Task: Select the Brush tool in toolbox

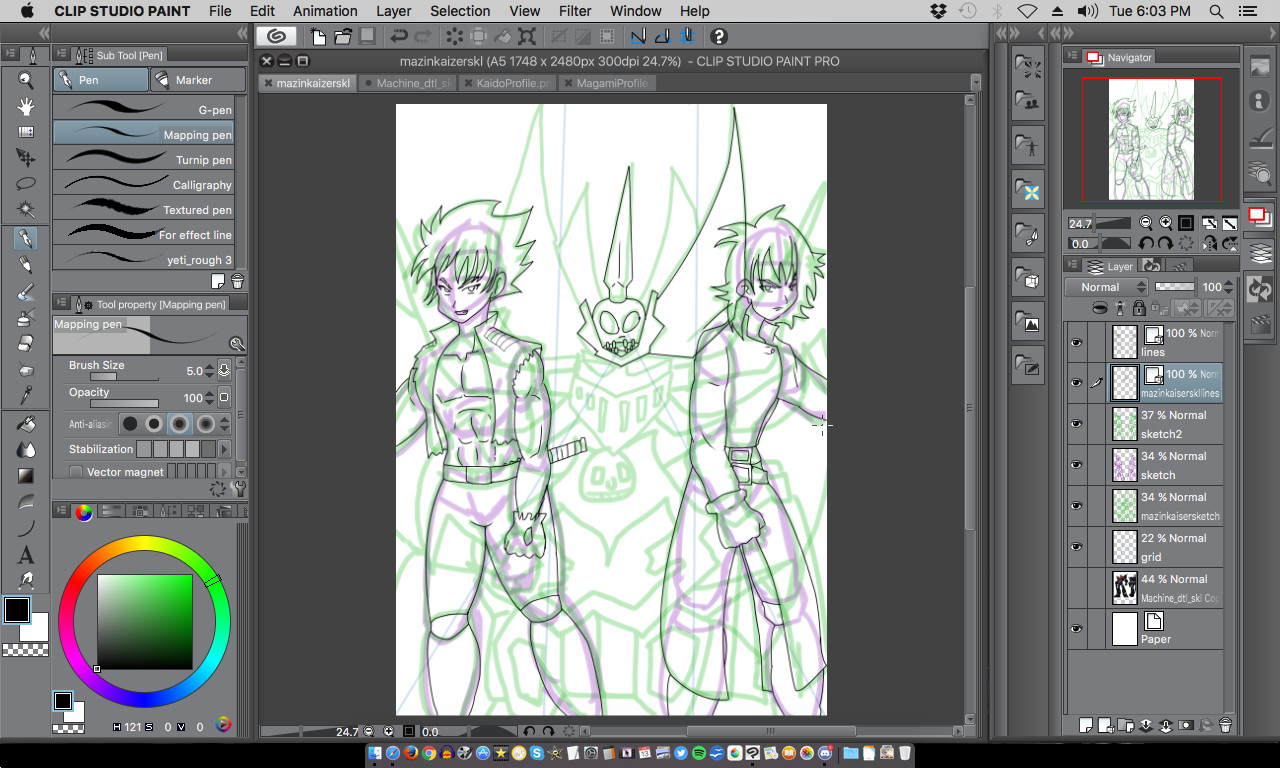Action: point(26,292)
